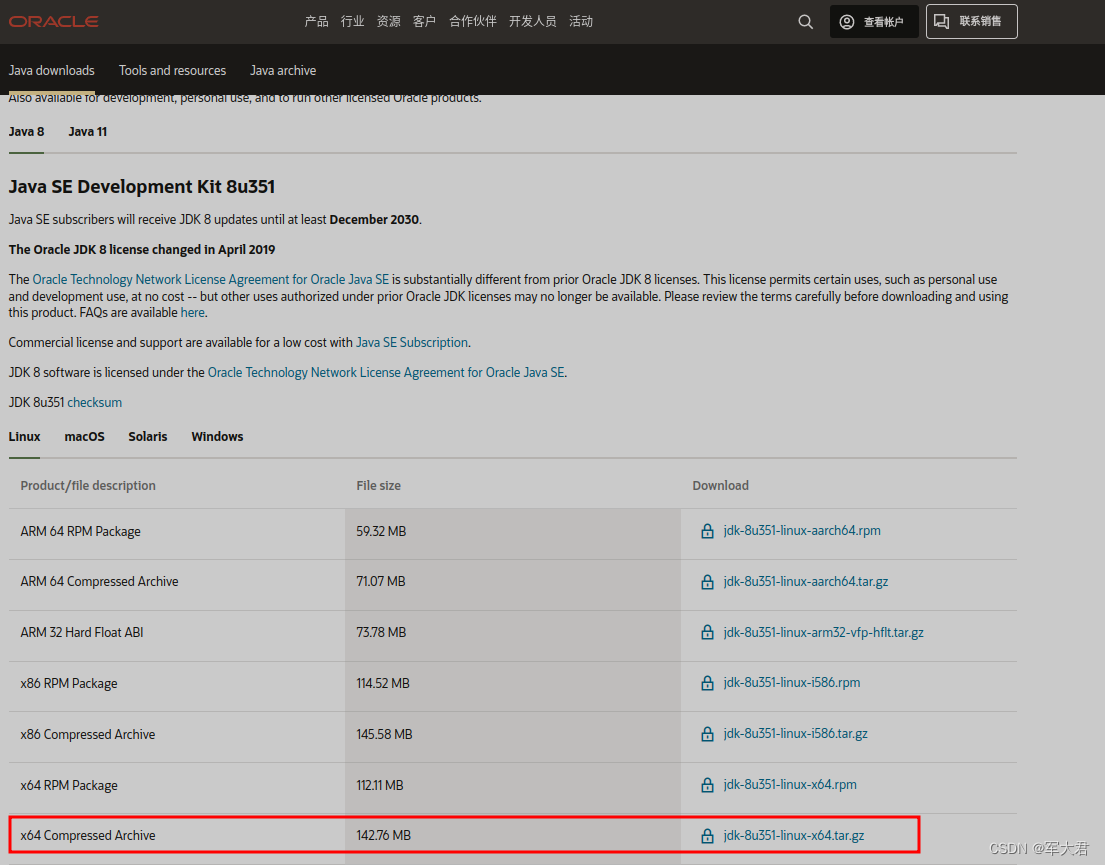Switch to the macOS platform tab
This screenshot has width=1105, height=865.
point(85,436)
